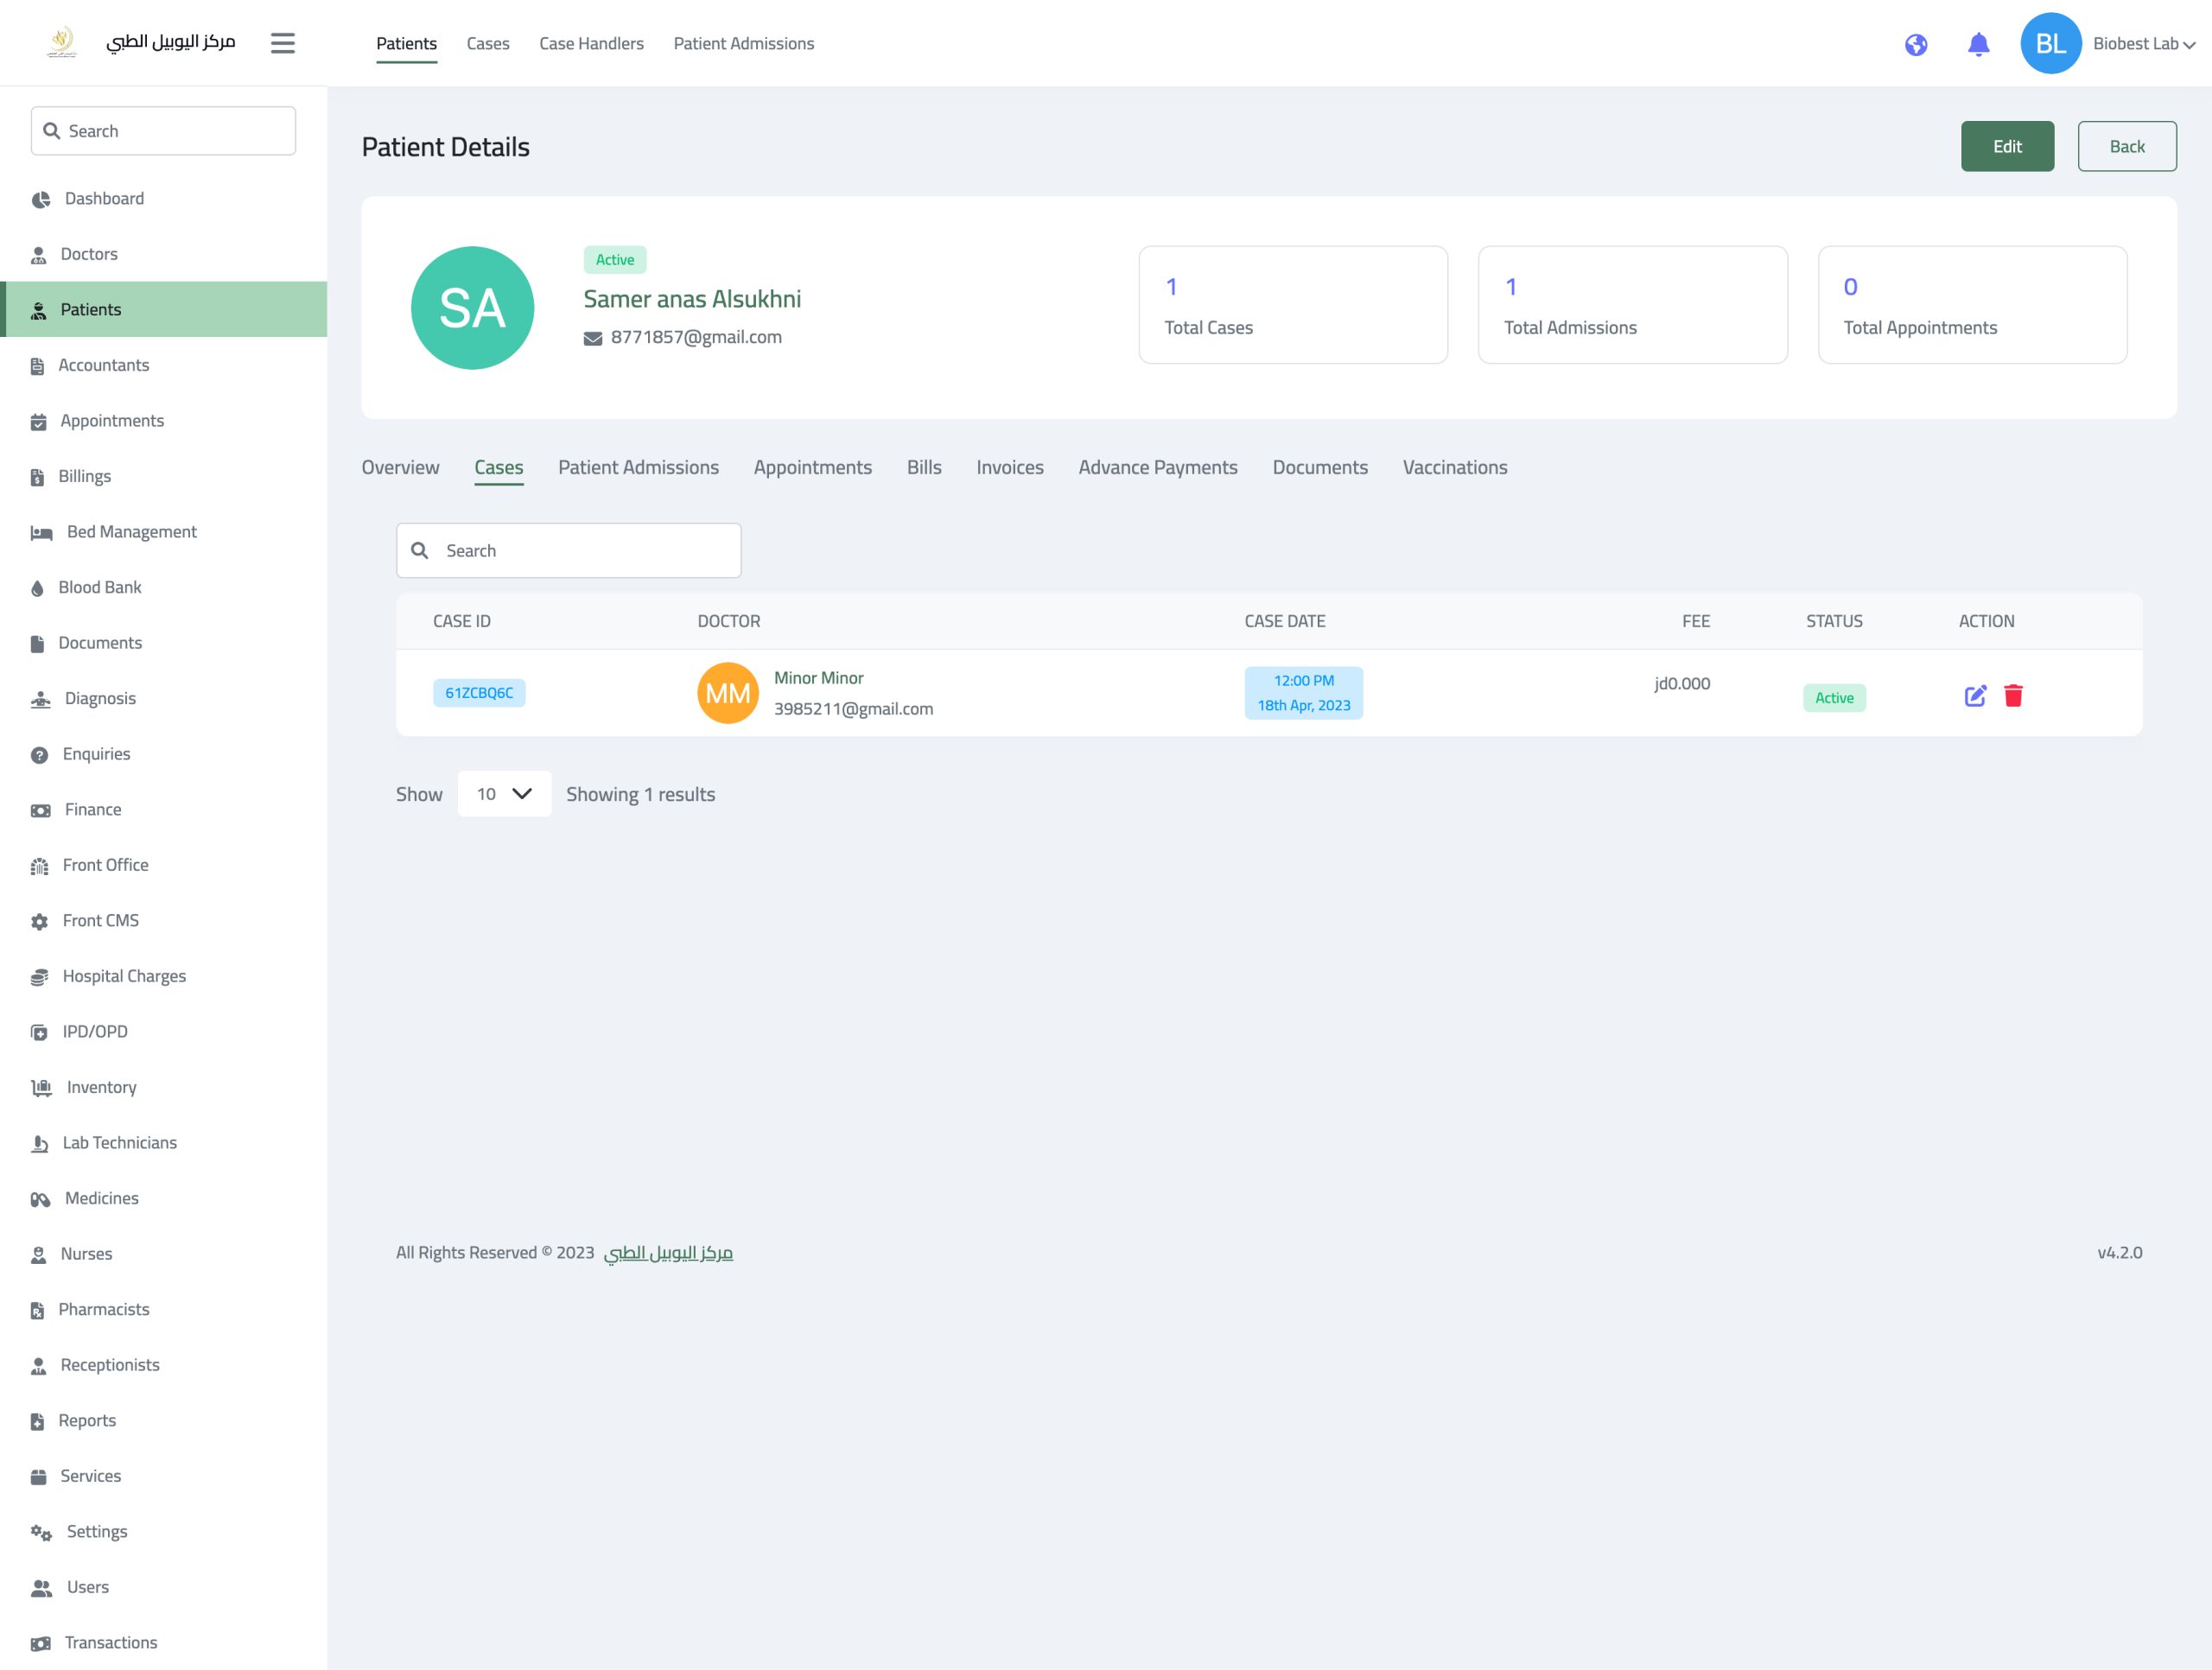Open Settings sidebar item

pos(163,1530)
